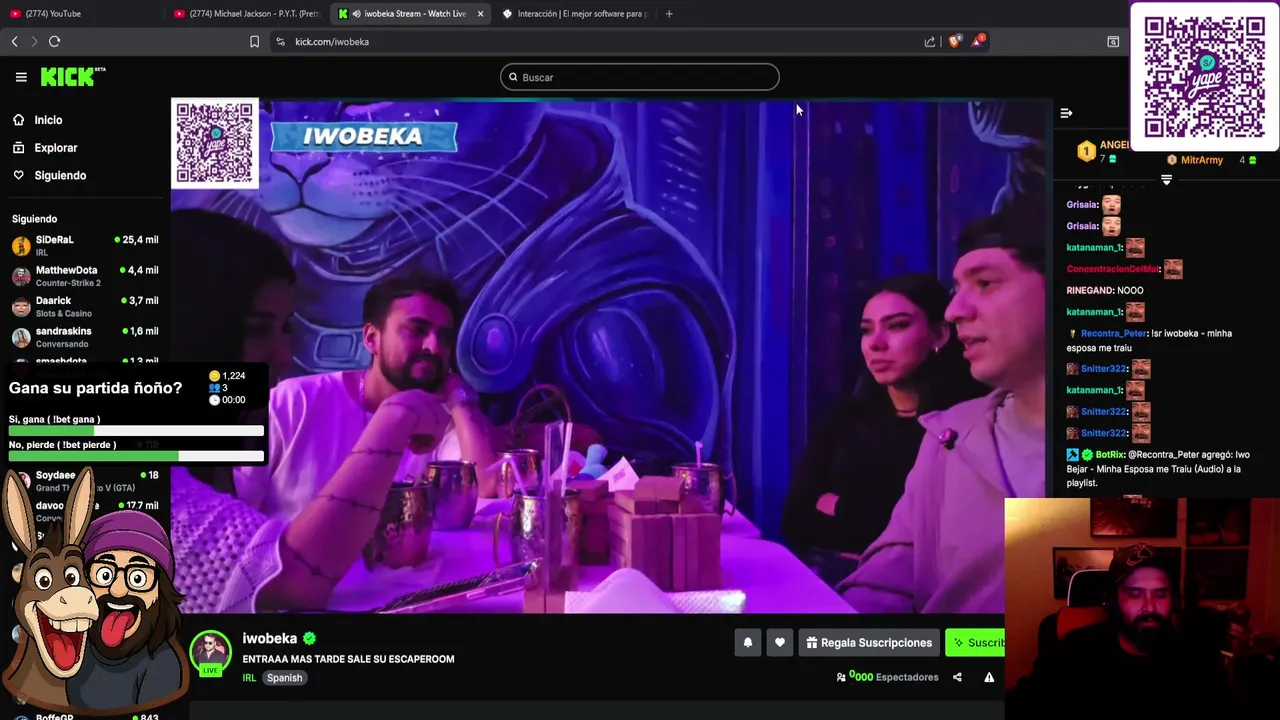Open iwobeka's live avatar
The image size is (1280, 720).
pos(210,653)
